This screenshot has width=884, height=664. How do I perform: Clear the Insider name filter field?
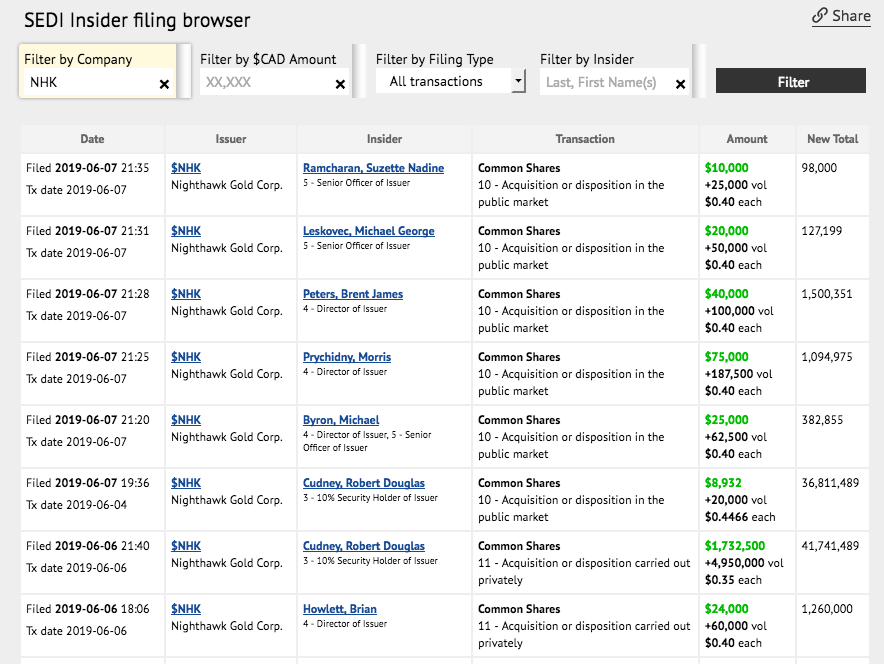click(680, 85)
